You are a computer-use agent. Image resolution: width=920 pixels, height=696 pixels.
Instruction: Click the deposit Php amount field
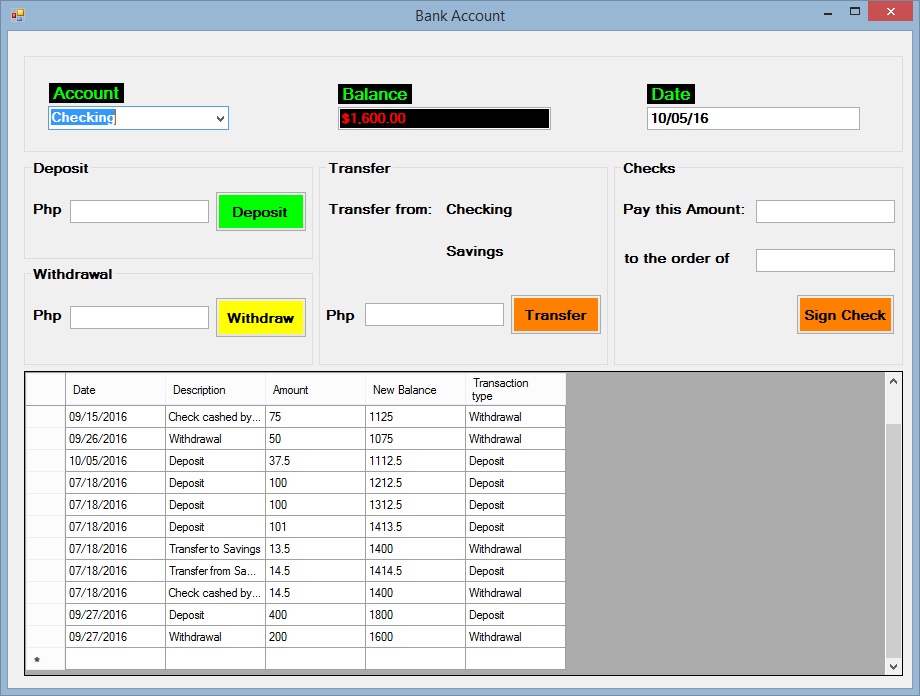click(138, 211)
